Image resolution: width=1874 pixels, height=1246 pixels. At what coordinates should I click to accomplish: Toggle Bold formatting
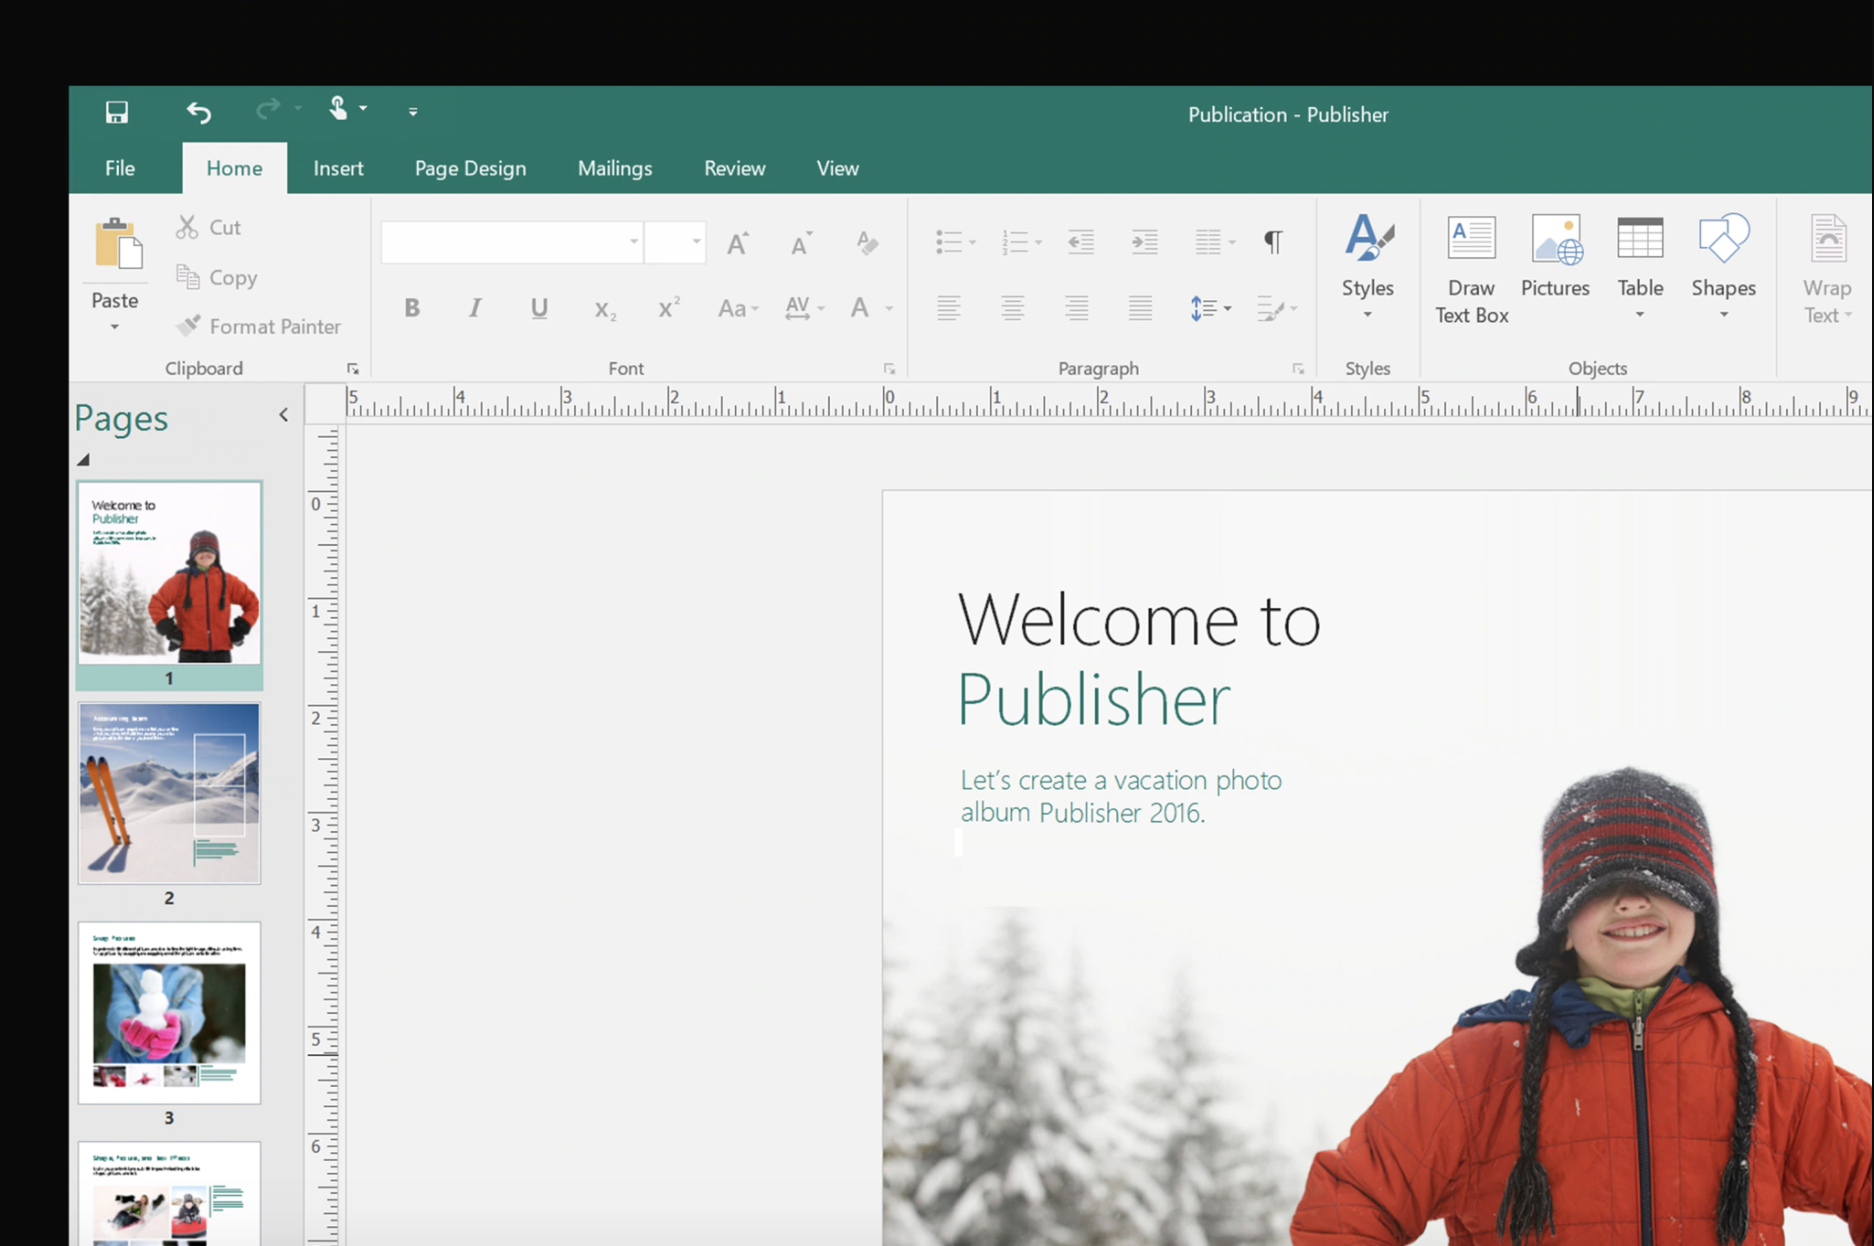[x=412, y=308]
